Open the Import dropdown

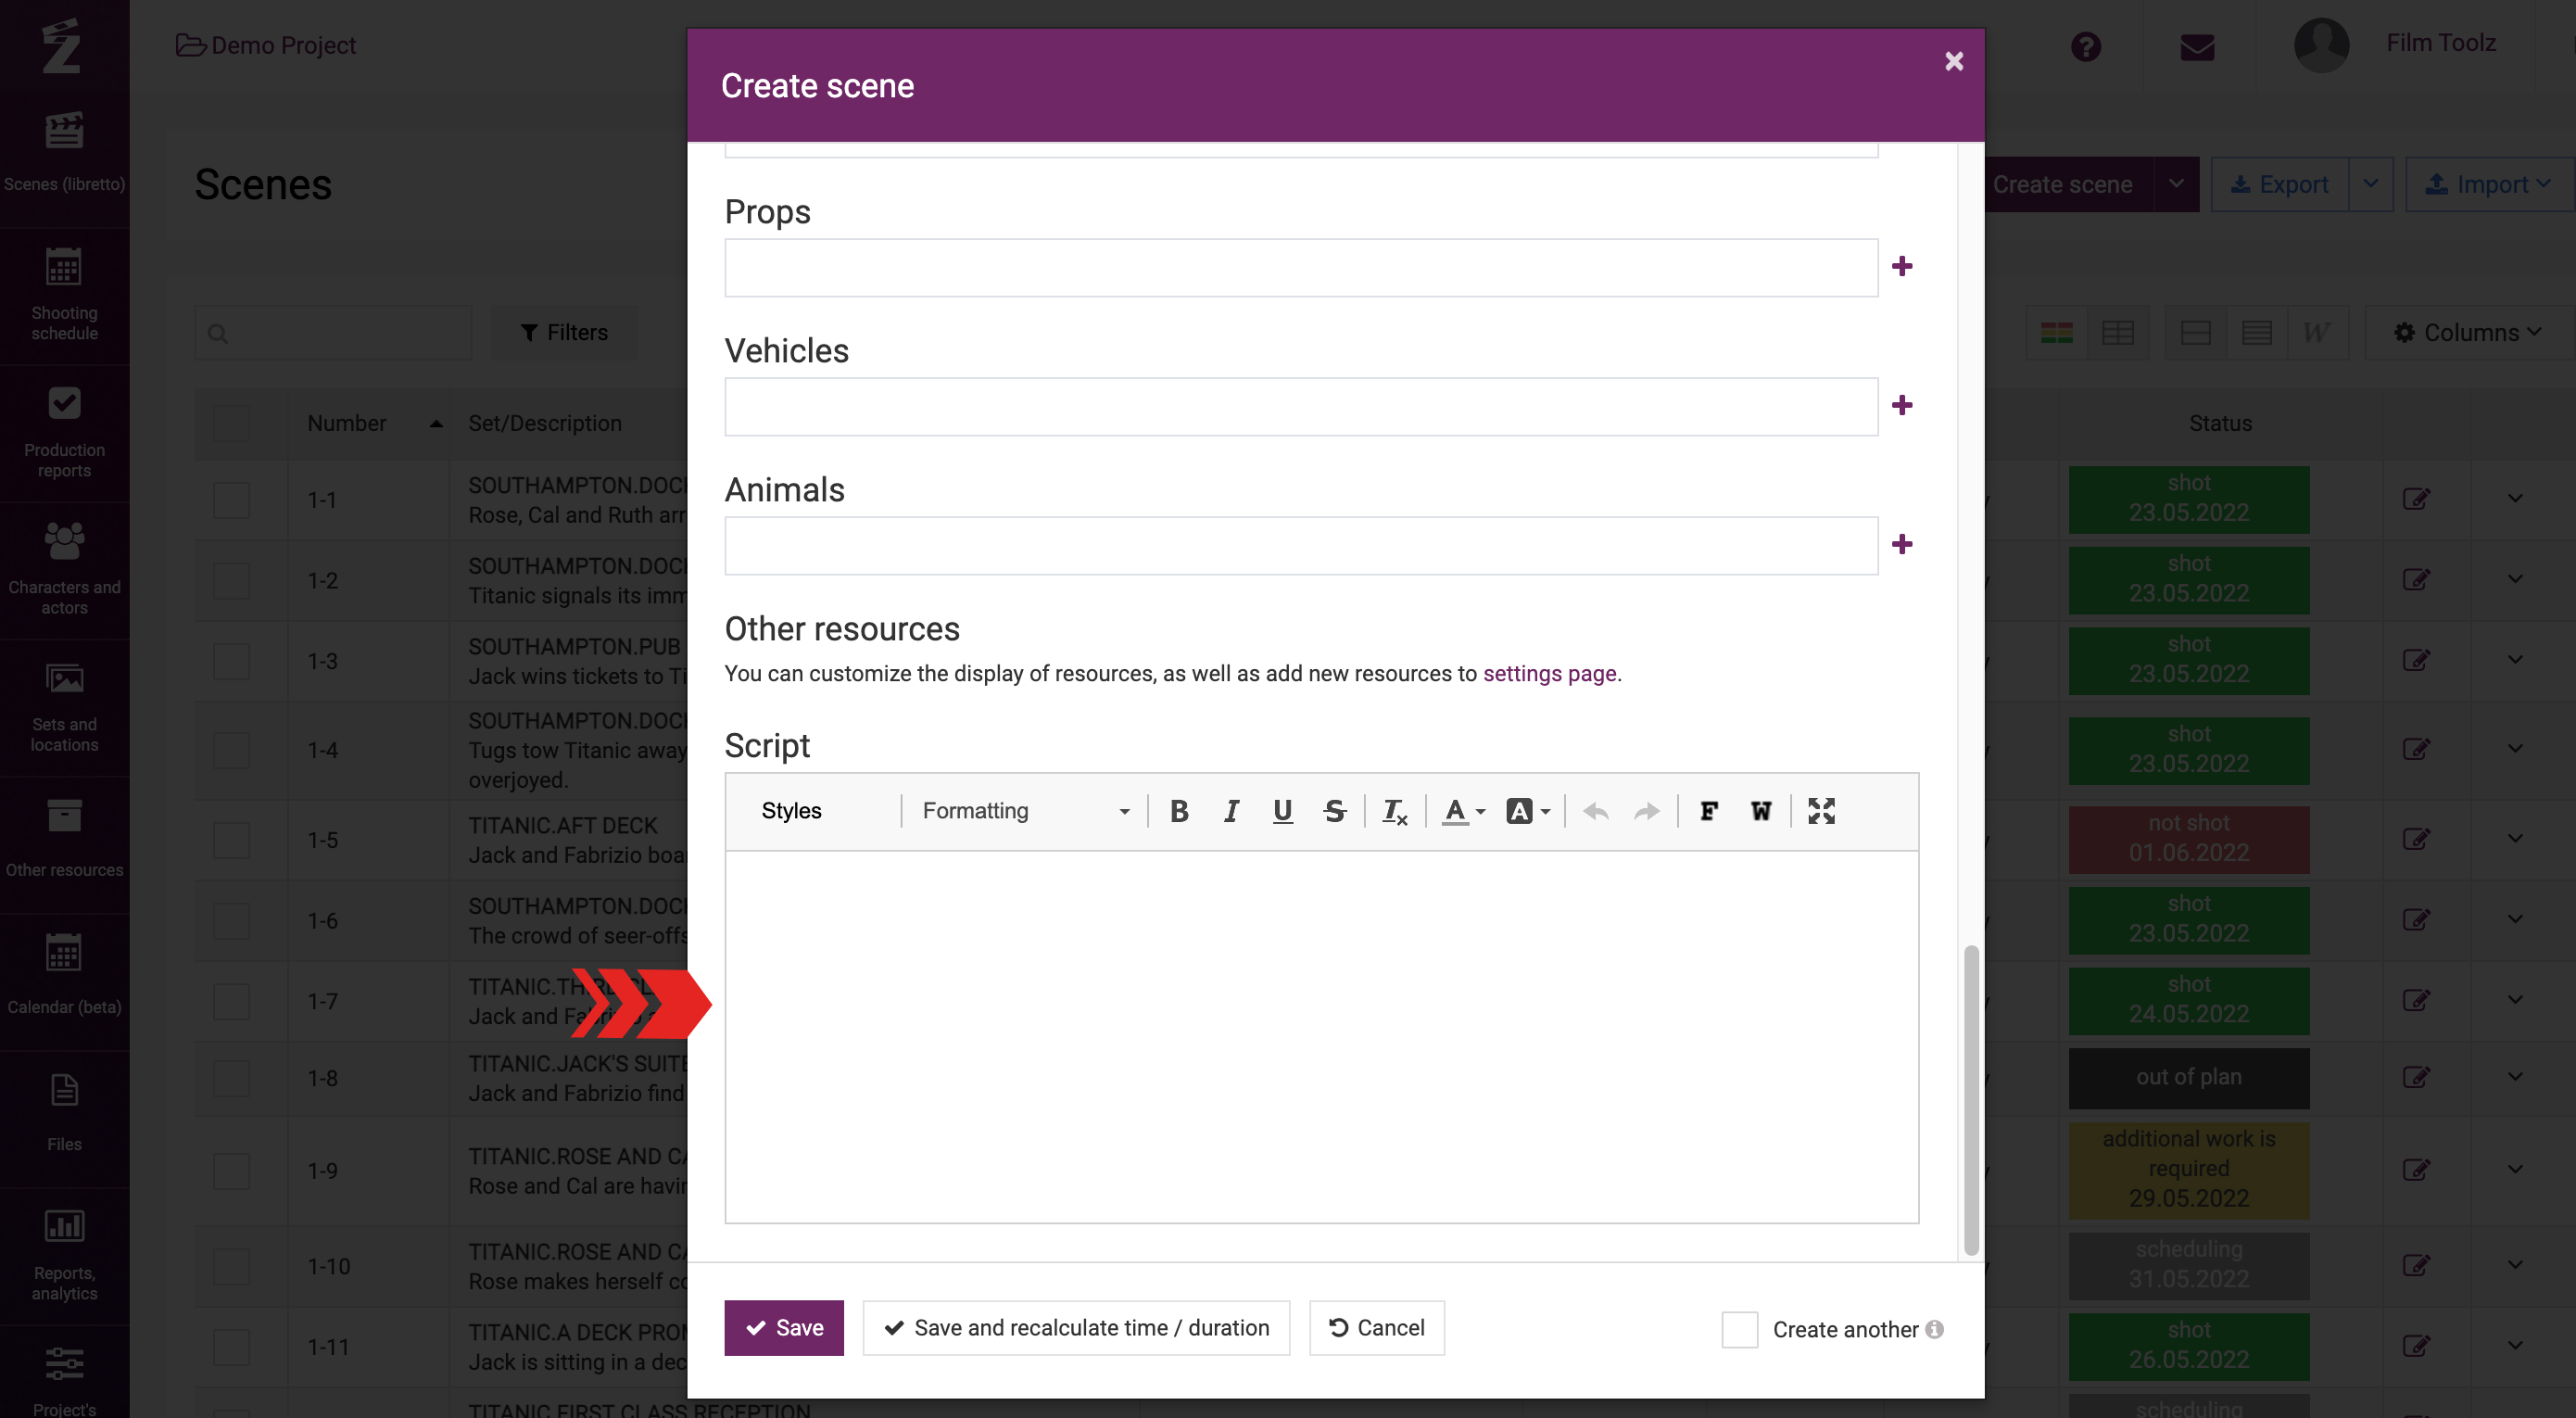pos(2488,184)
